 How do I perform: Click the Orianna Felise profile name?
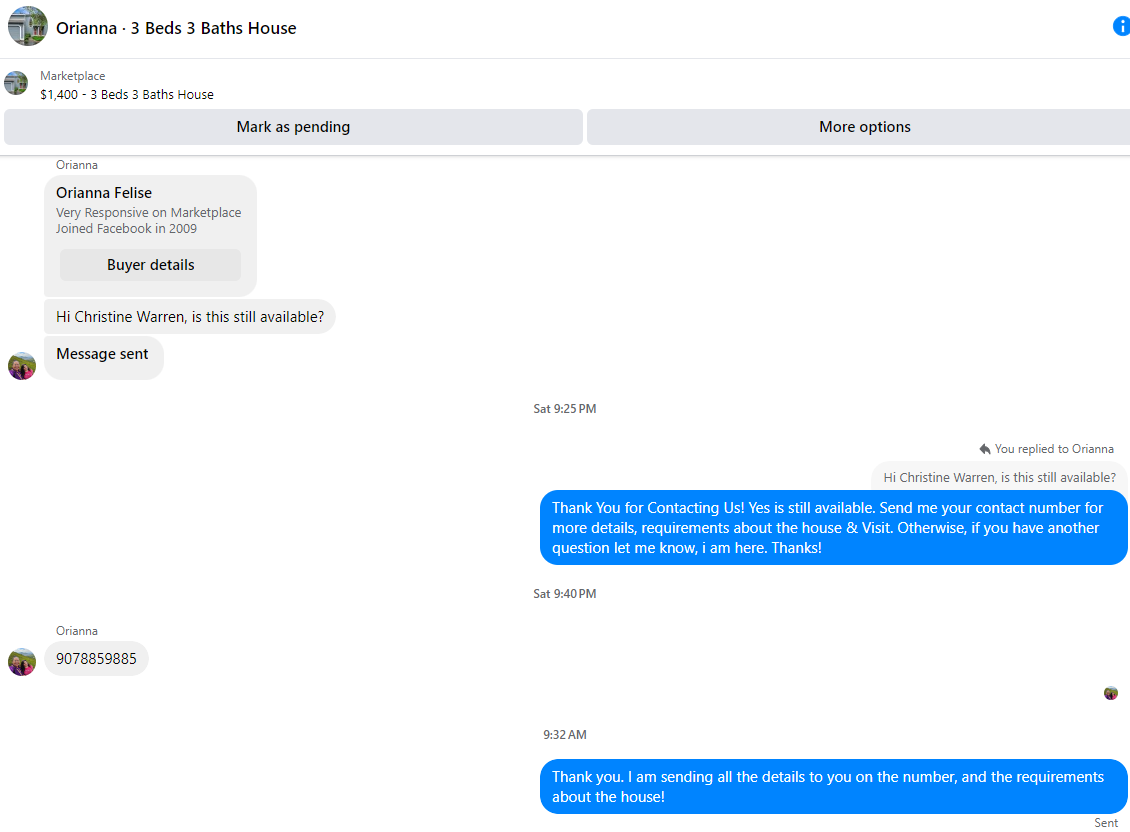(104, 192)
